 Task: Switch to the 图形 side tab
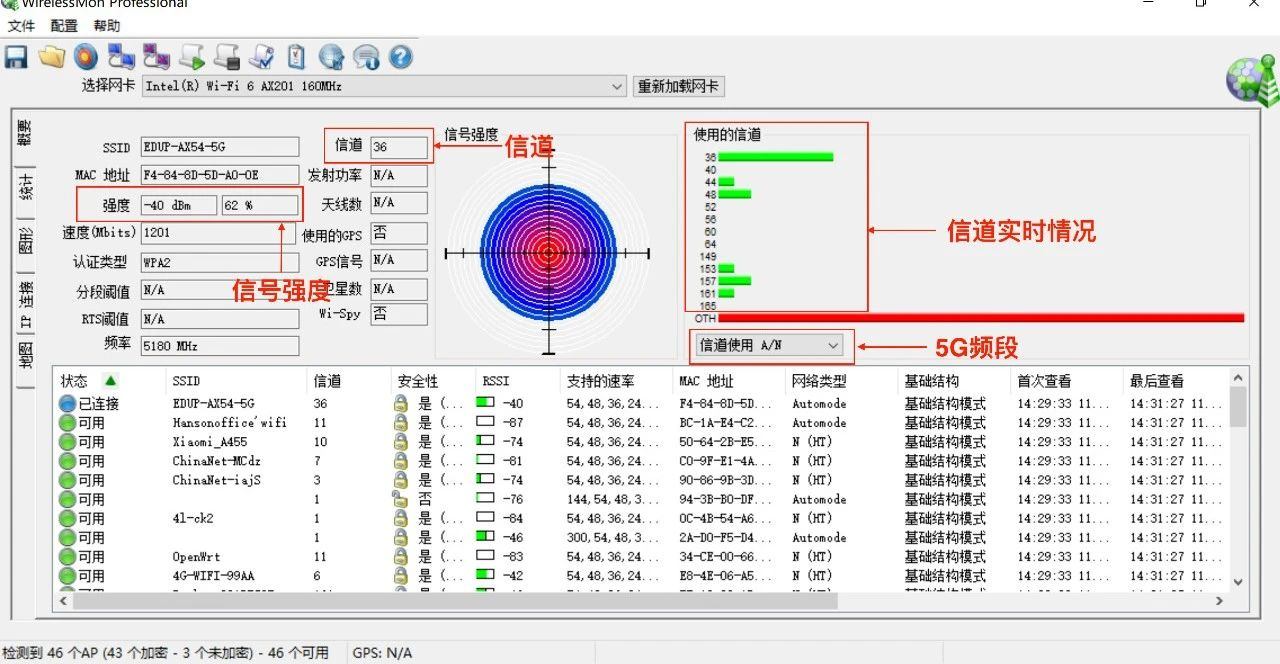click(25, 240)
